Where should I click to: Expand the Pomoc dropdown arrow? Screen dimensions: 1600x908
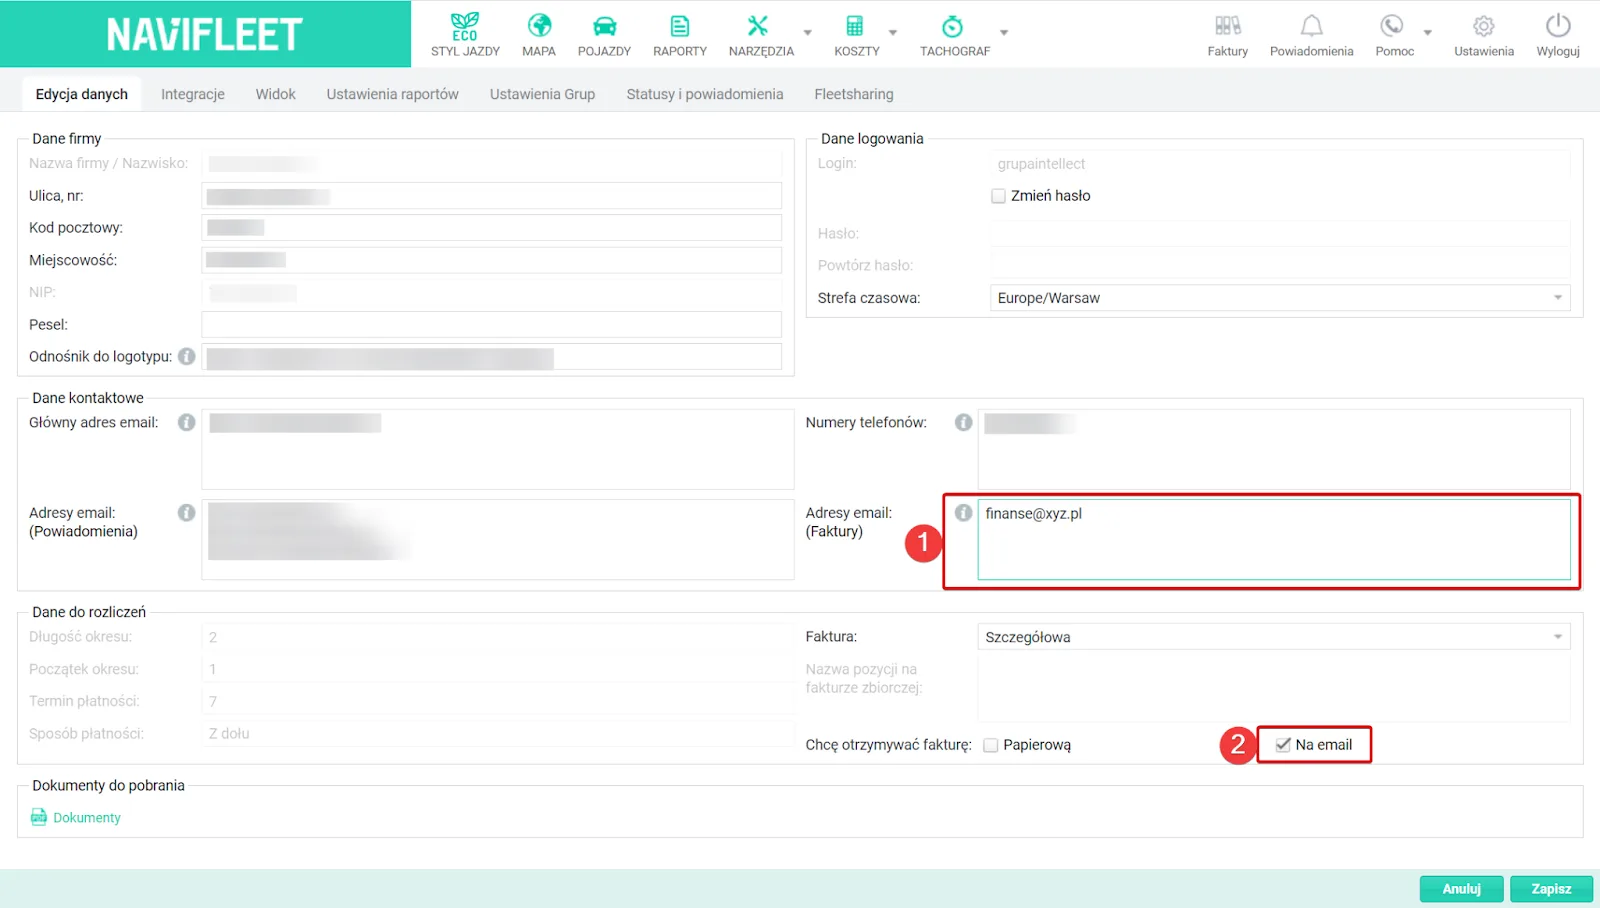(1428, 32)
